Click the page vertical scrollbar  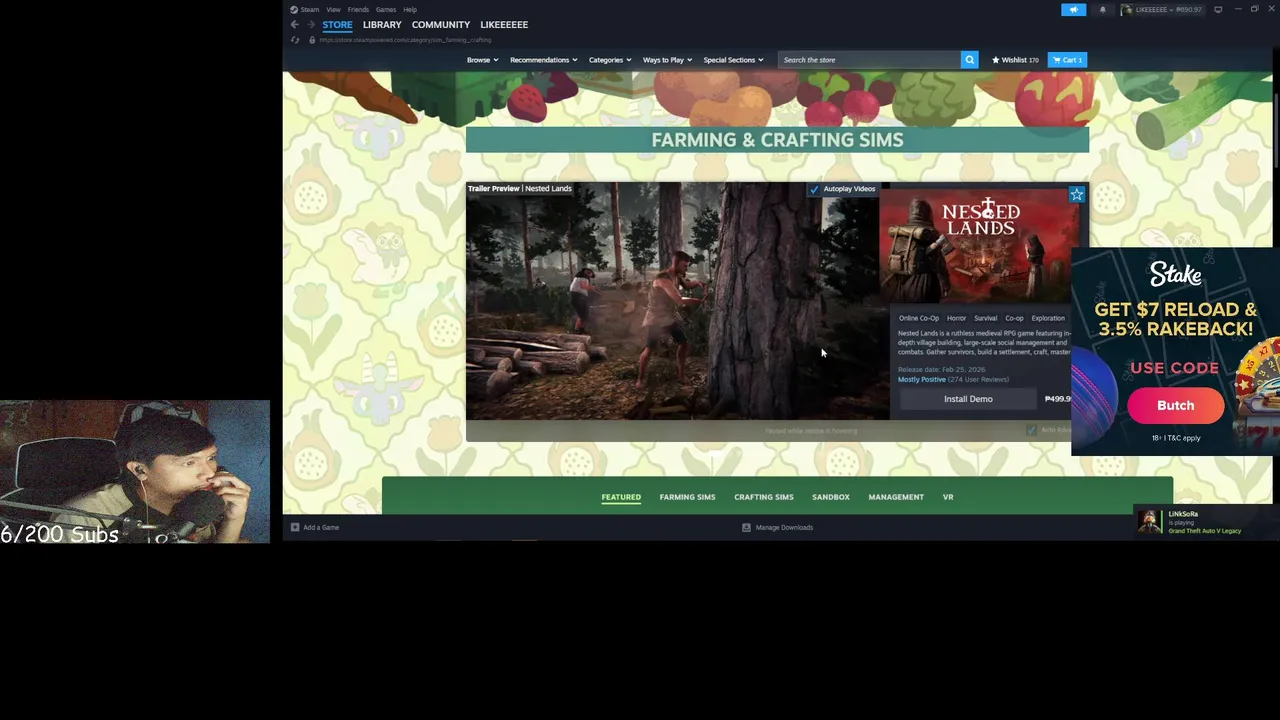pyautogui.click(x=1276, y=130)
